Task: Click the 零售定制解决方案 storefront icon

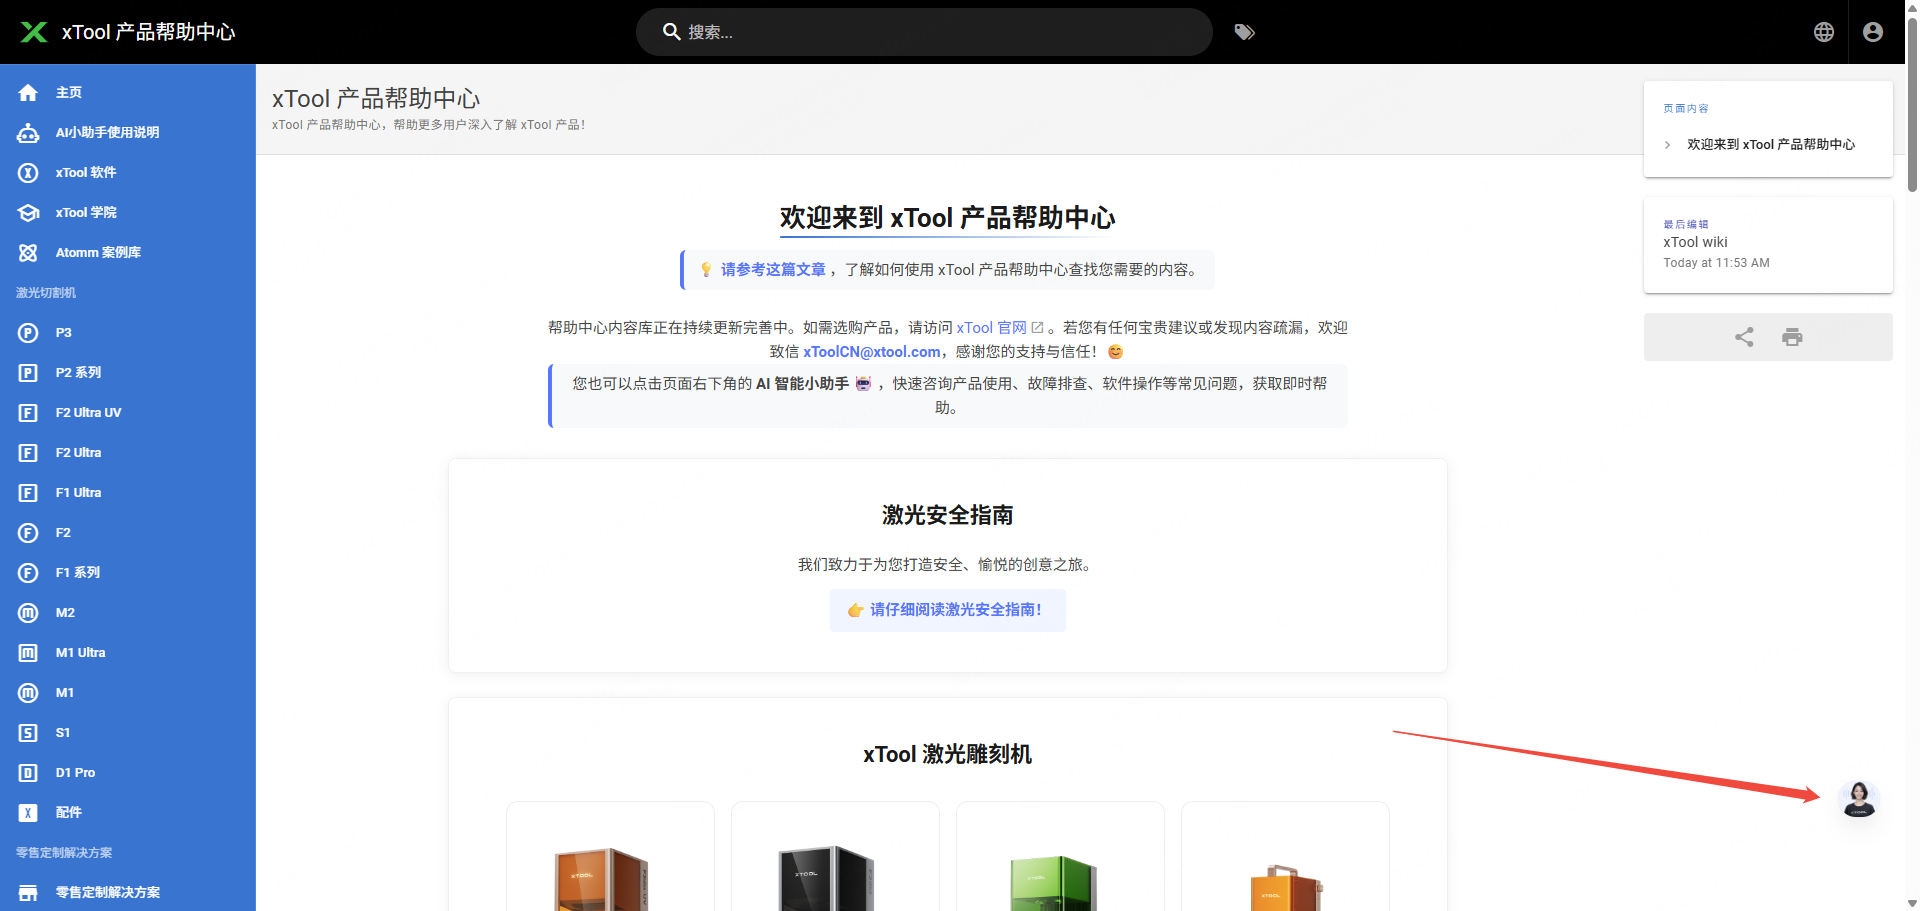Action: coord(28,893)
